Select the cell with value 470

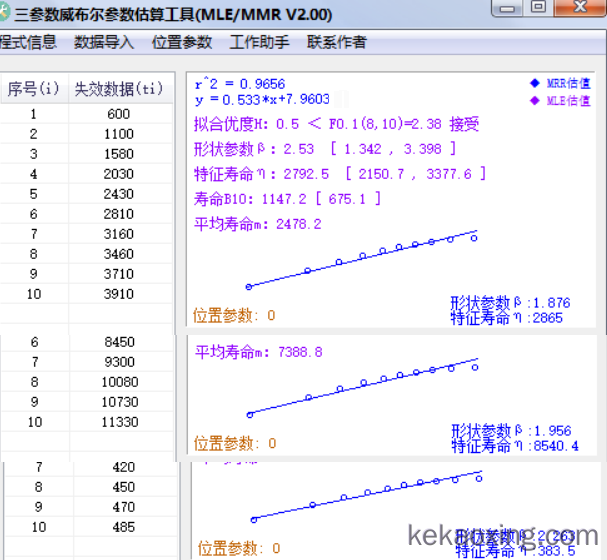(124, 507)
